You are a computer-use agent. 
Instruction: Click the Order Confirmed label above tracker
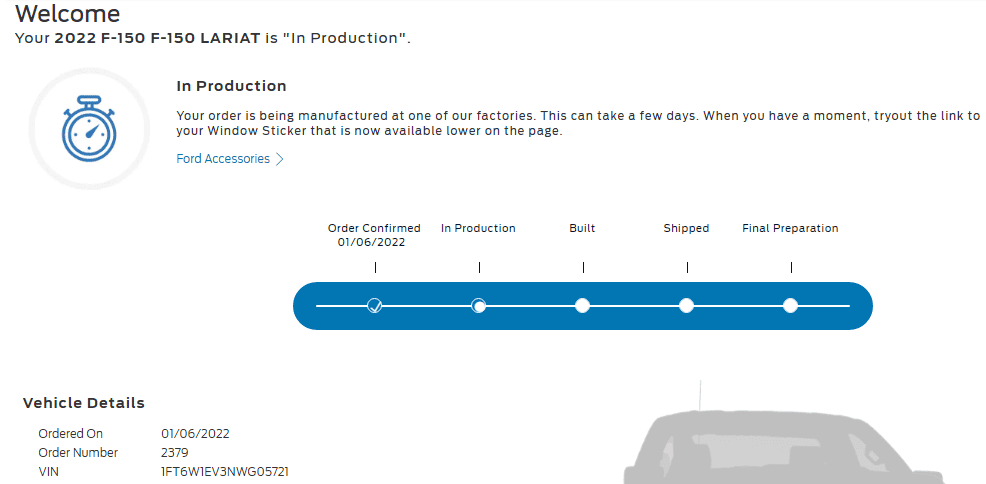pyautogui.click(x=374, y=228)
